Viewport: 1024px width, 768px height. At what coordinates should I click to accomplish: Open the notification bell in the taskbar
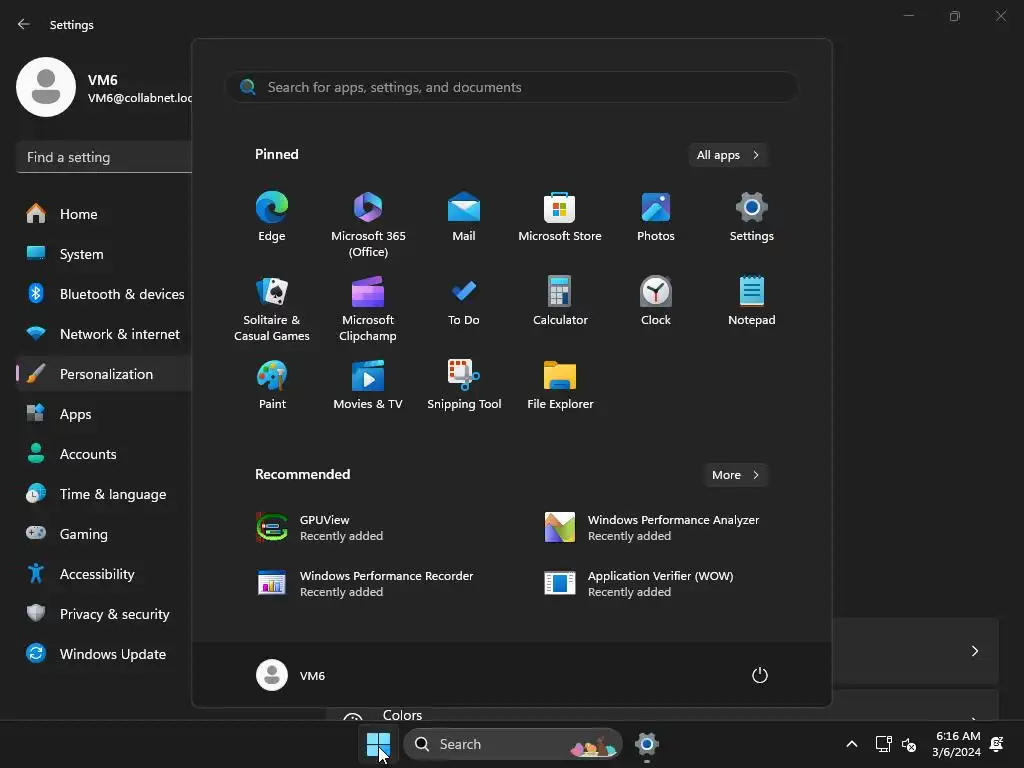[997, 744]
